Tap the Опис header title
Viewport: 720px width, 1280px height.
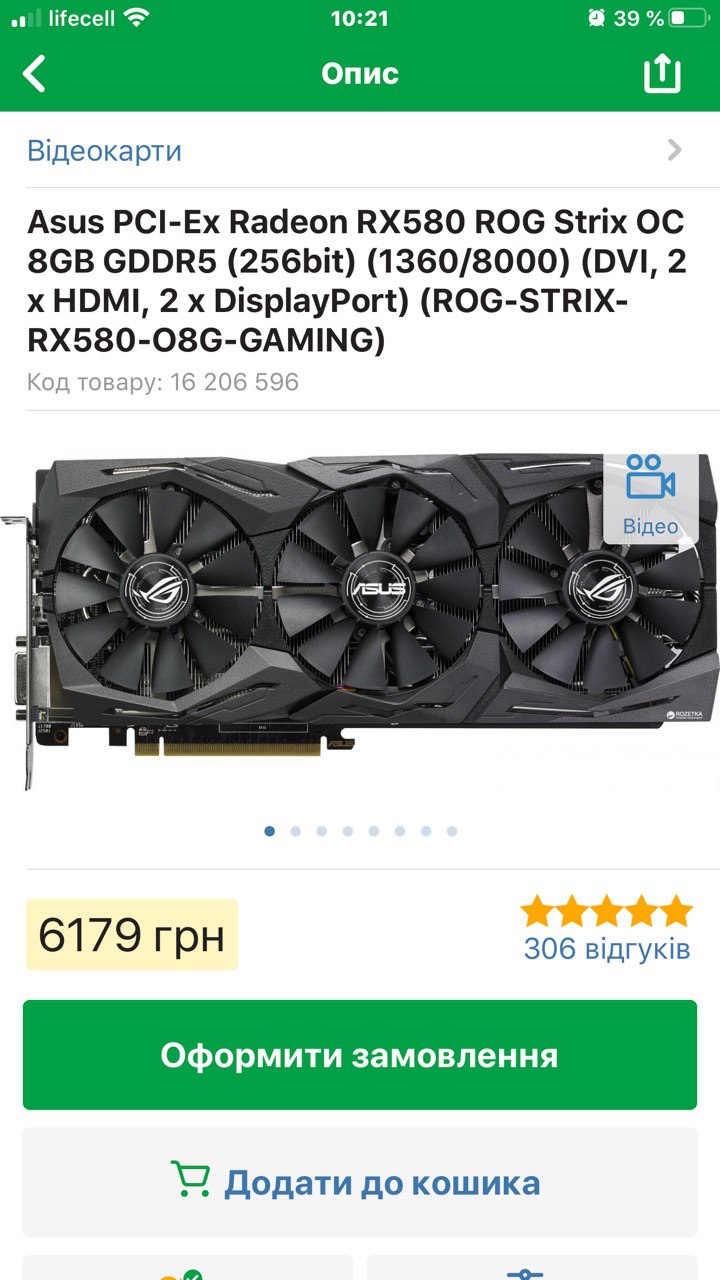click(360, 73)
